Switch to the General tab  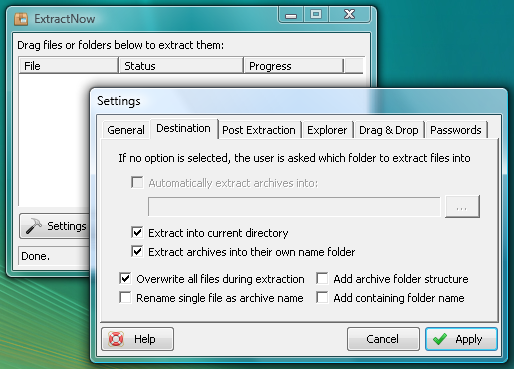coord(126,130)
